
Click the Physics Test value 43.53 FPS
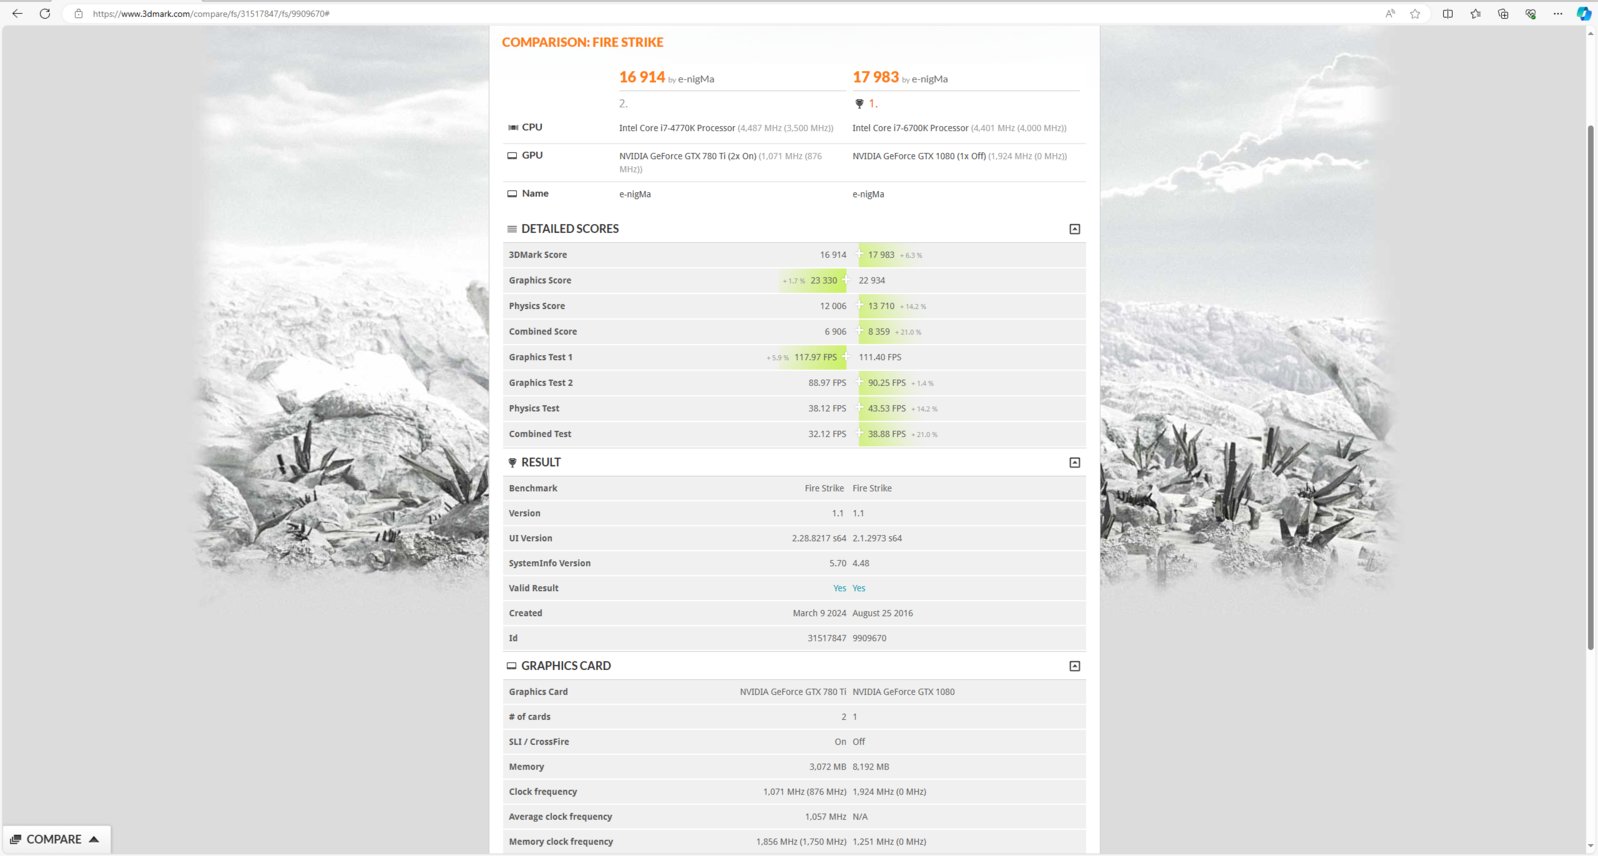coord(887,409)
